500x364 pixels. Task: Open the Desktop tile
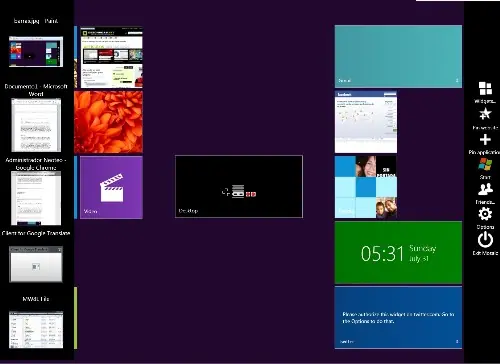[239, 186]
